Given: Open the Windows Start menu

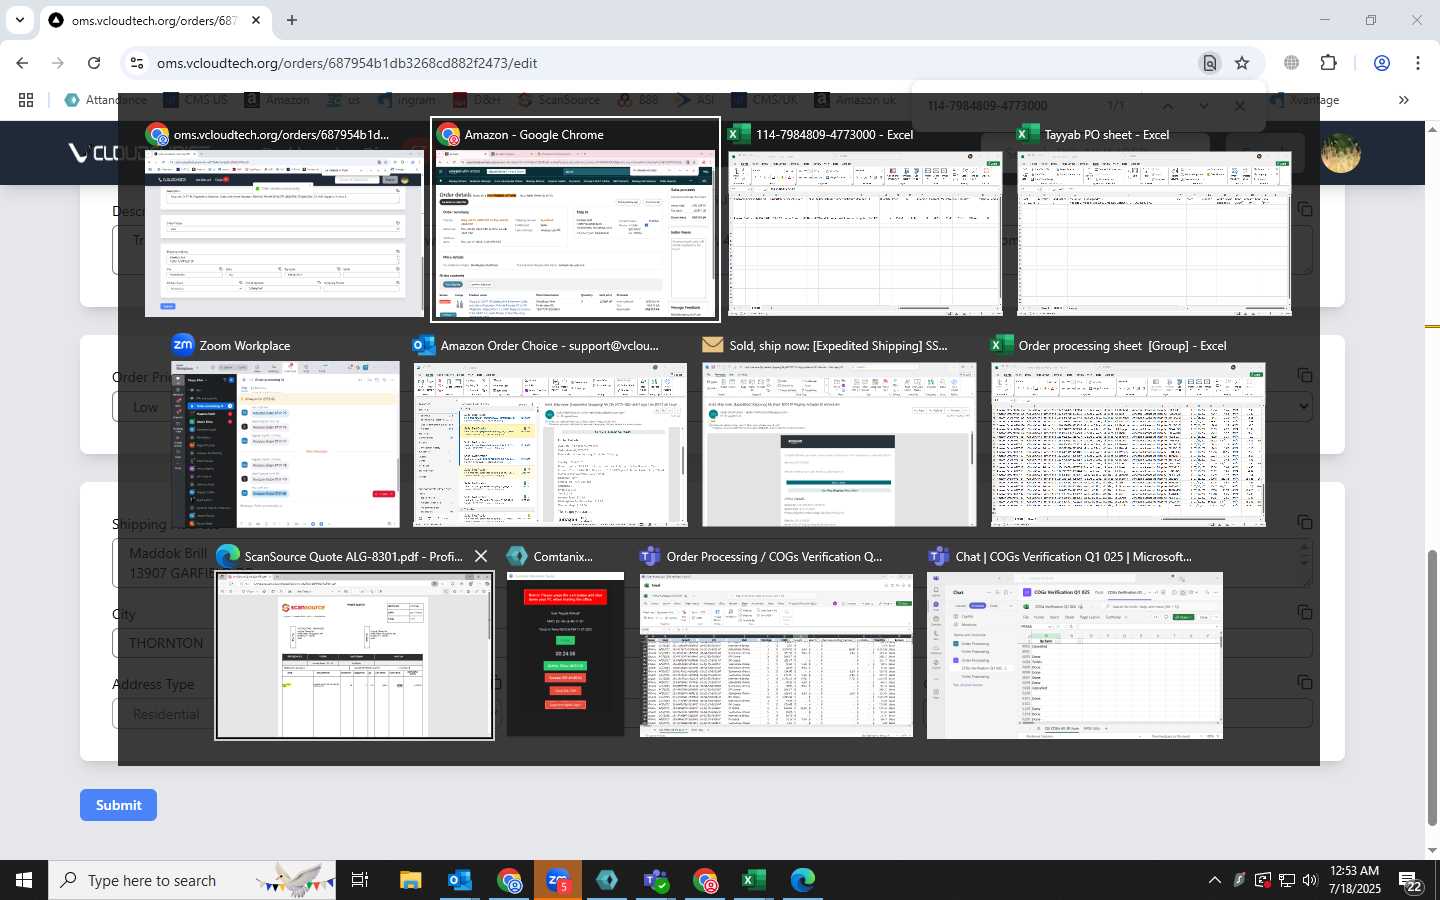Looking at the screenshot, I should (24, 880).
